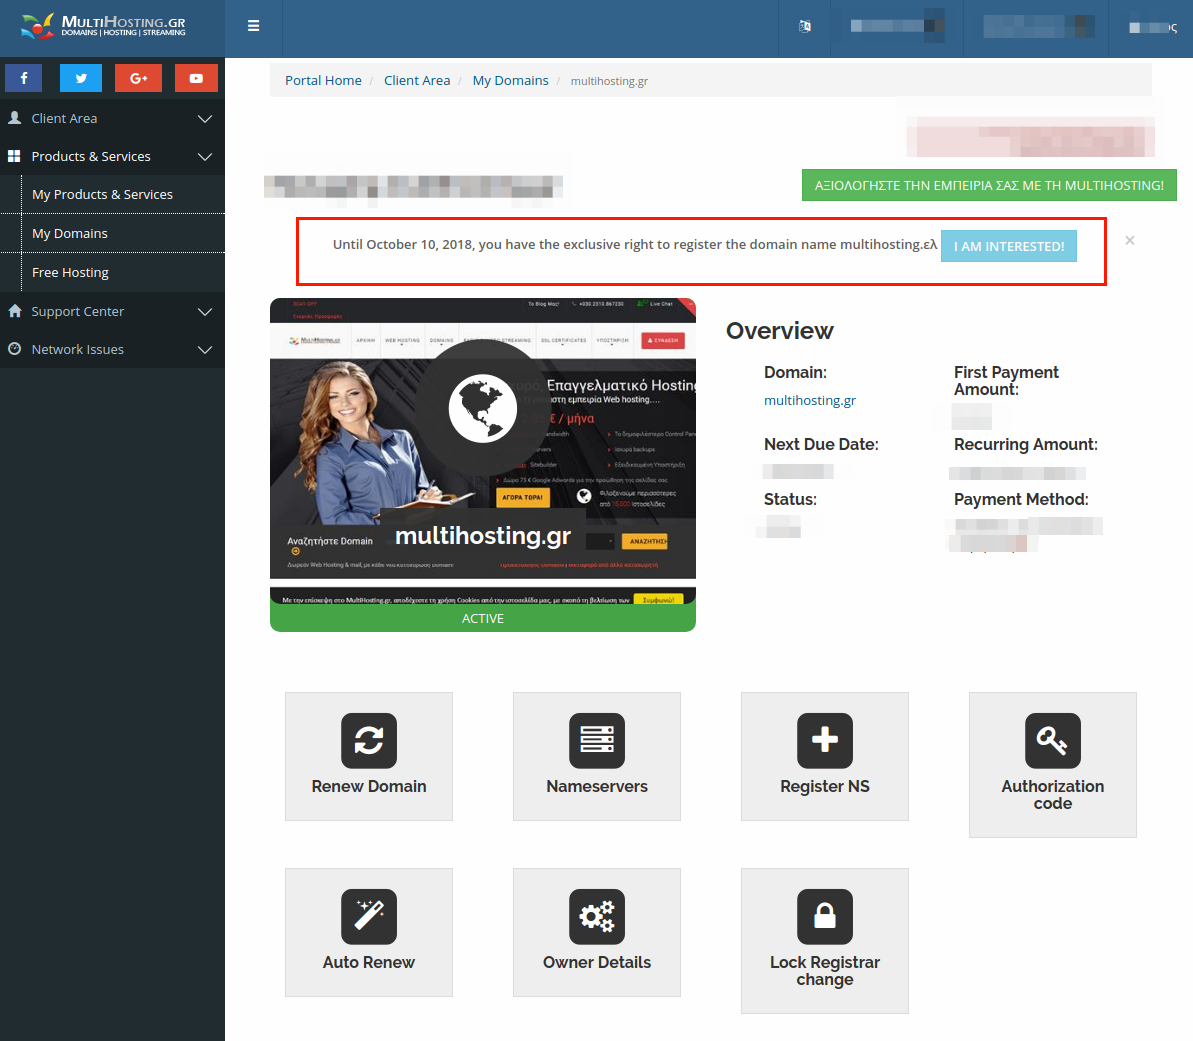Click the Authorization code label
The height and width of the screenshot is (1041, 1193).
click(x=1053, y=794)
